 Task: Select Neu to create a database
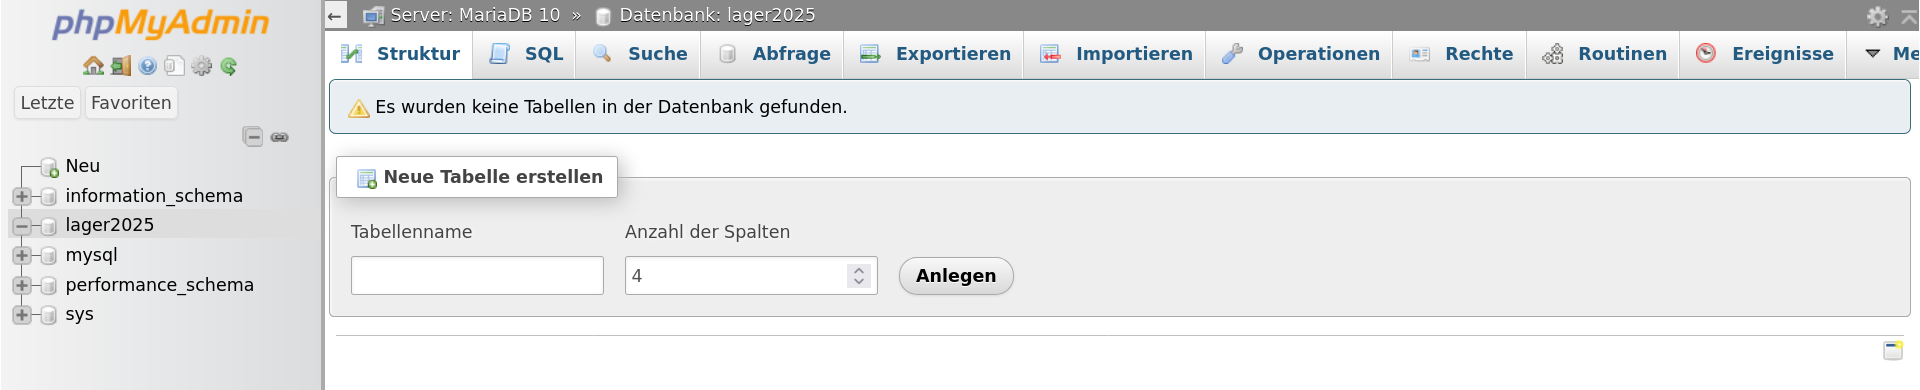[x=83, y=166]
